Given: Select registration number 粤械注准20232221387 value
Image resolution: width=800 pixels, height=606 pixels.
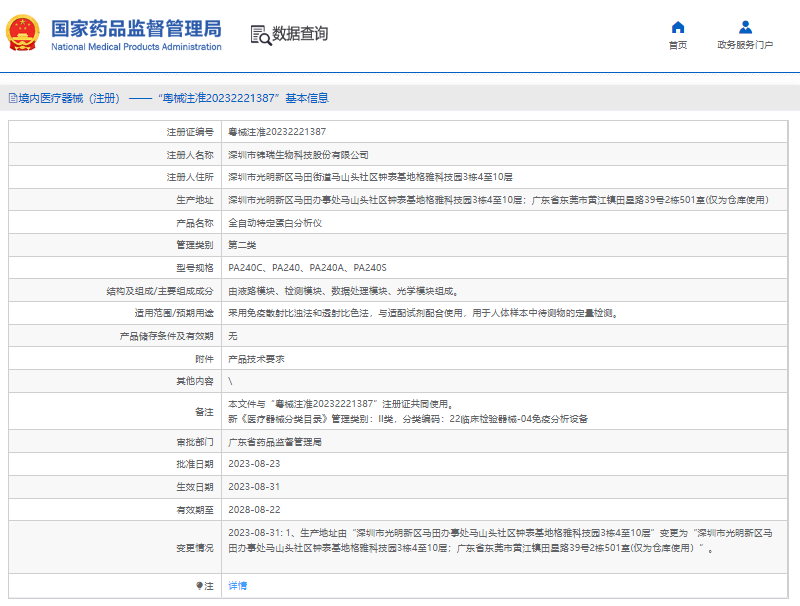Looking at the screenshot, I should point(277,132).
